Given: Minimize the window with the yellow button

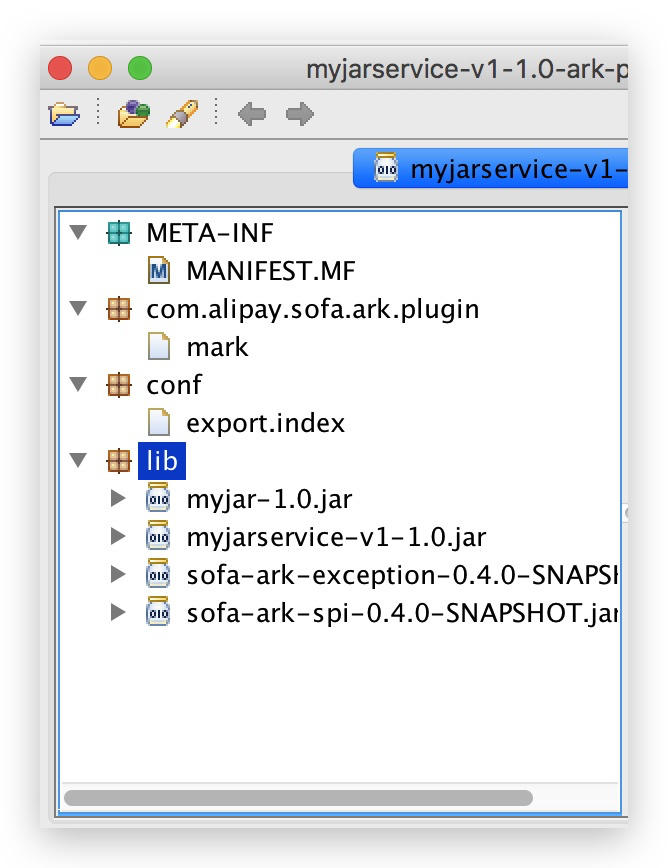Looking at the screenshot, I should click(100, 68).
